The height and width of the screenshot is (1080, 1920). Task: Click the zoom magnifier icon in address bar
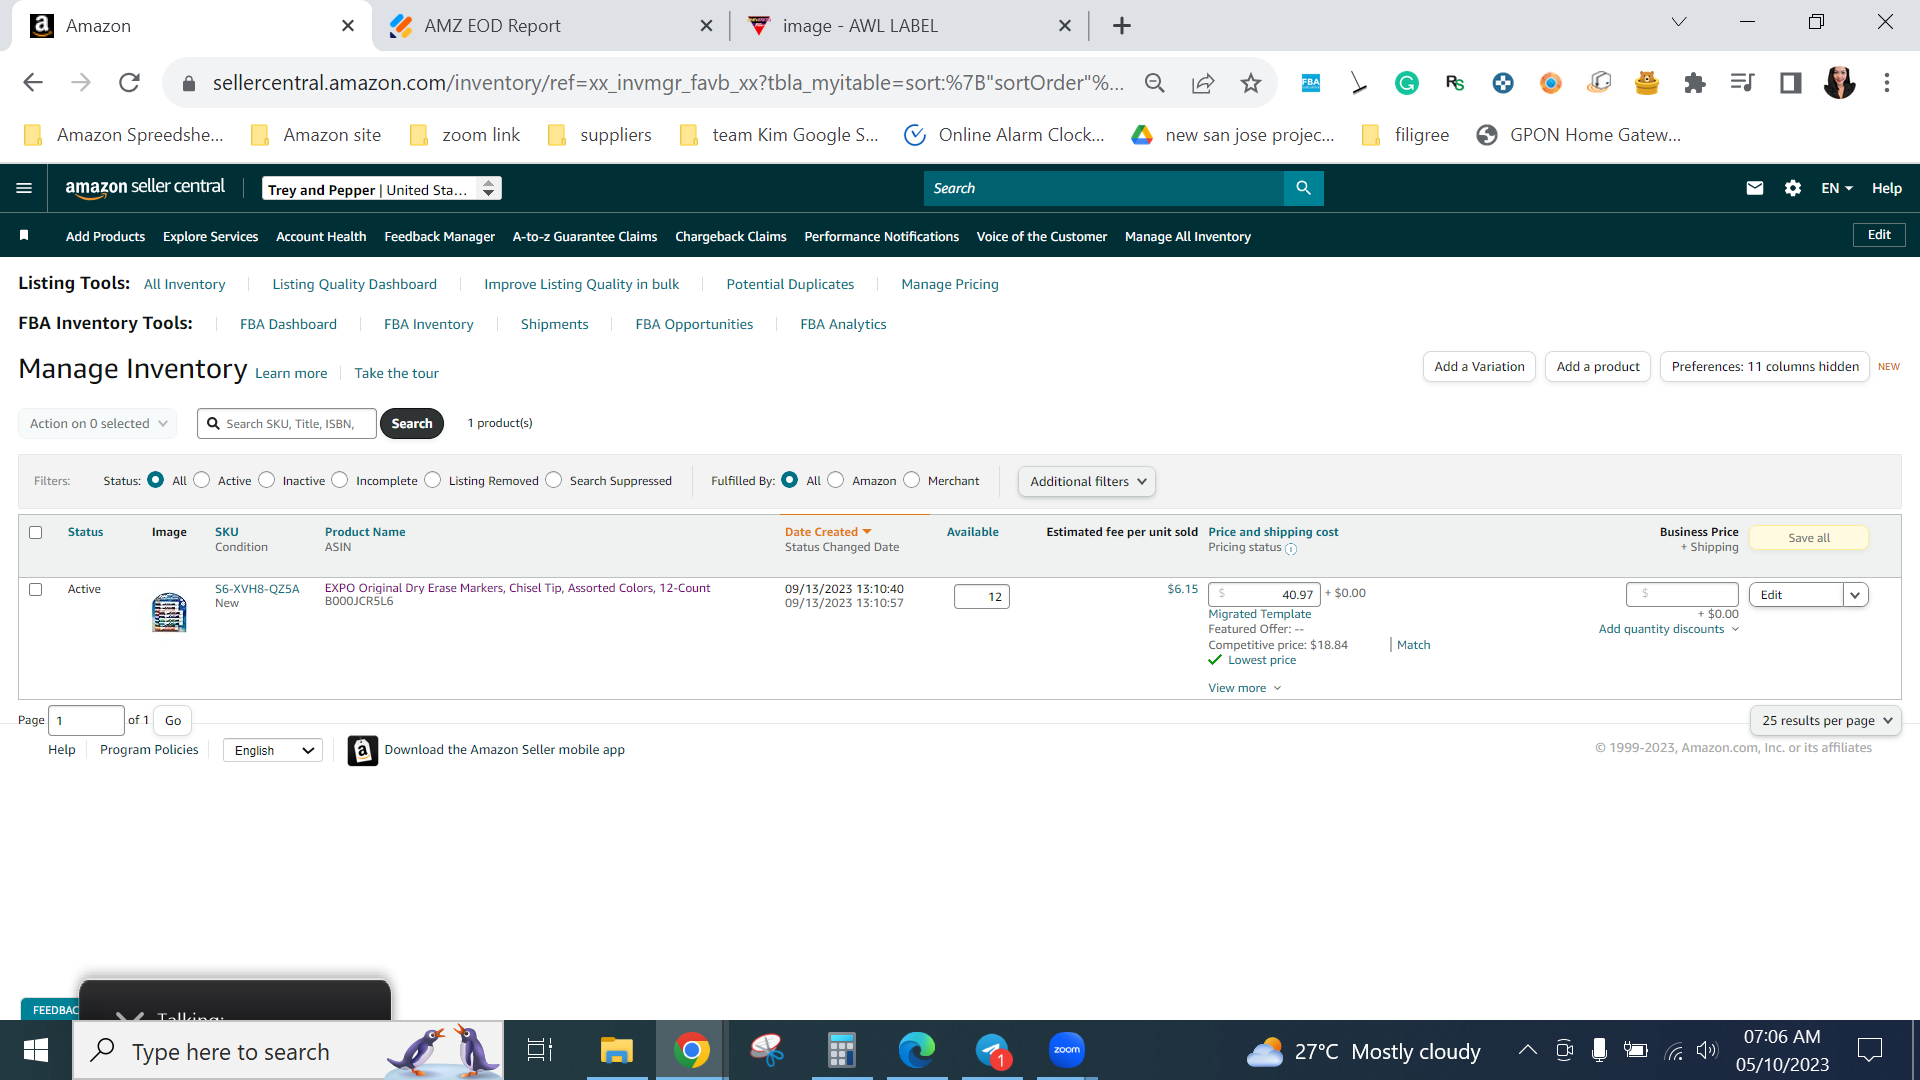[x=1155, y=83]
